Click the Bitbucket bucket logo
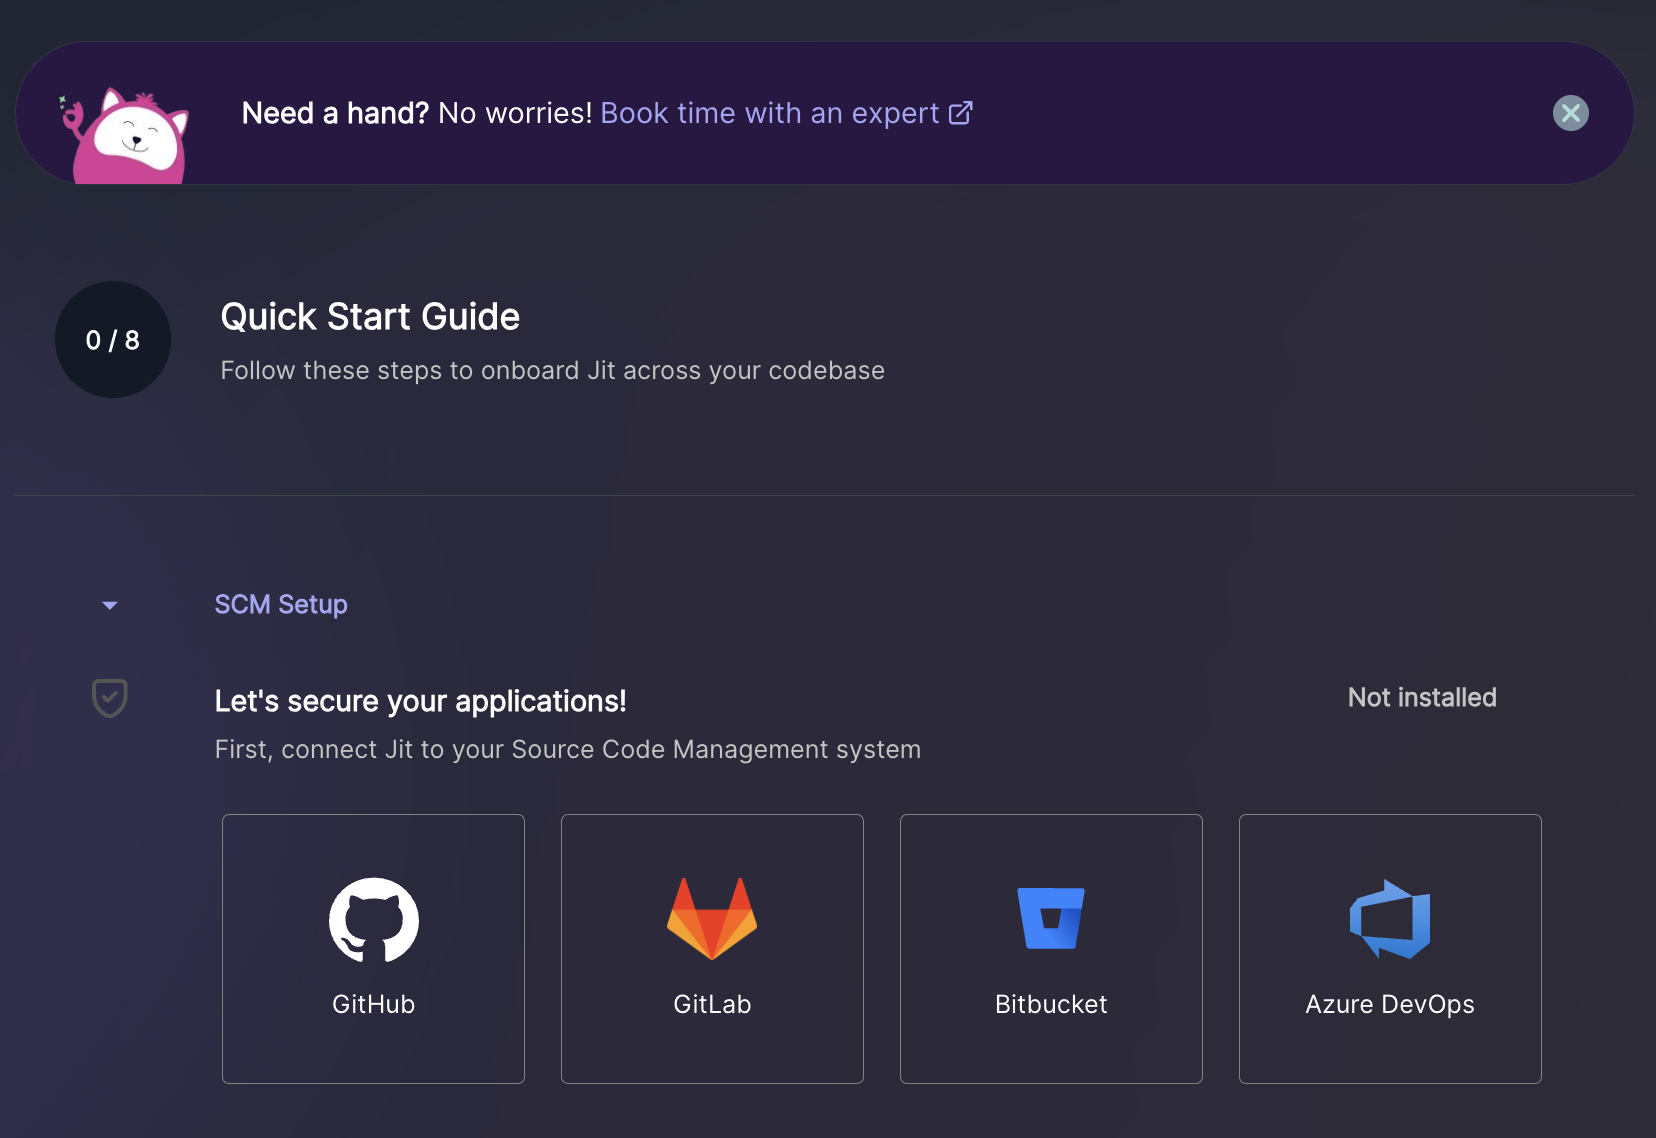 pyautogui.click(x=1051, y=918)
